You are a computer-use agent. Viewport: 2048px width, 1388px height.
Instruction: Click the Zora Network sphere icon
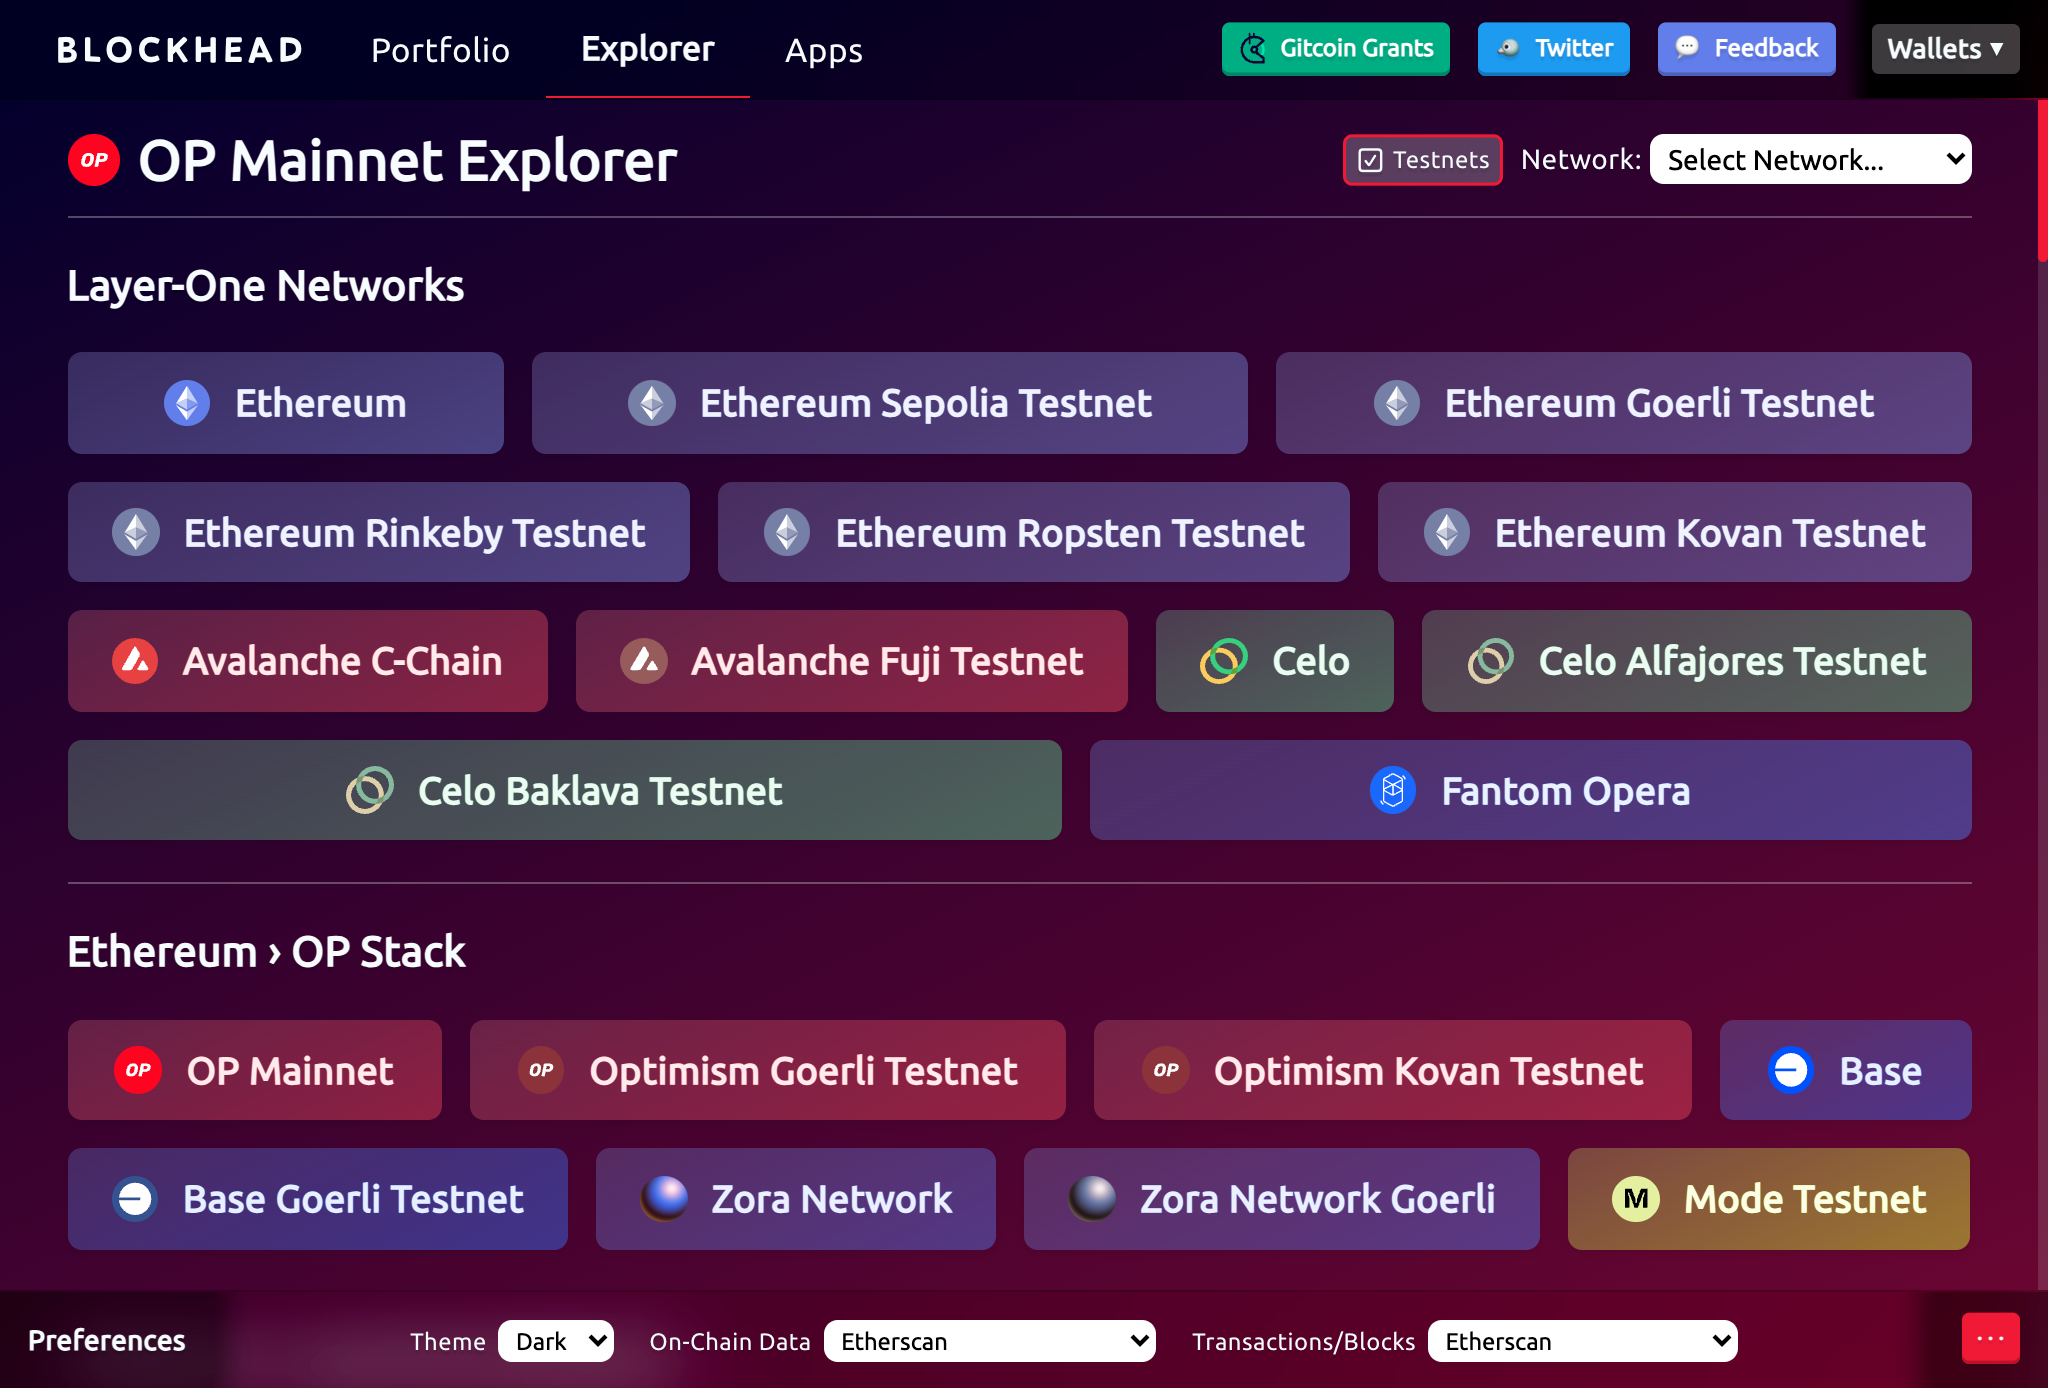coord(664,1198)
